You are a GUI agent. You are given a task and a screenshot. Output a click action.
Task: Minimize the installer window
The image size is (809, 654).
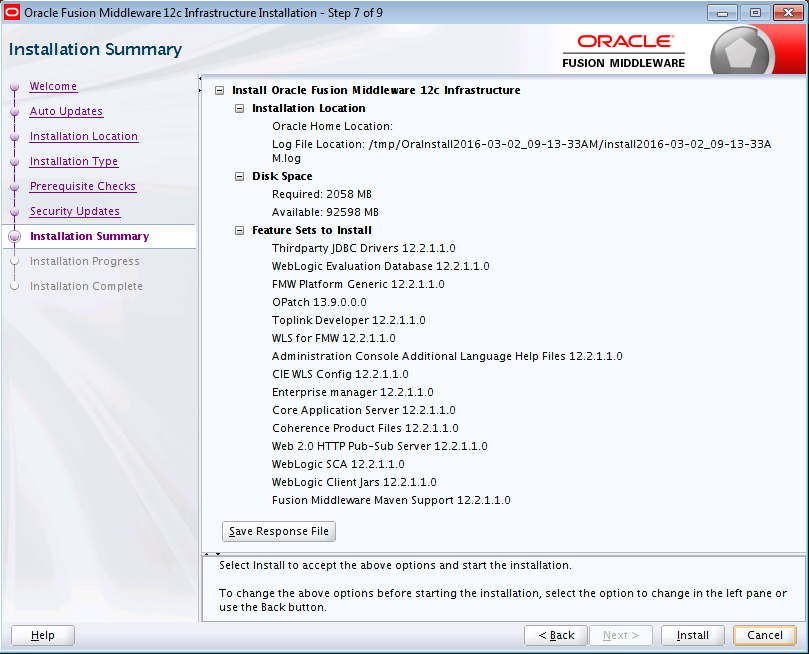coord(722,13)
